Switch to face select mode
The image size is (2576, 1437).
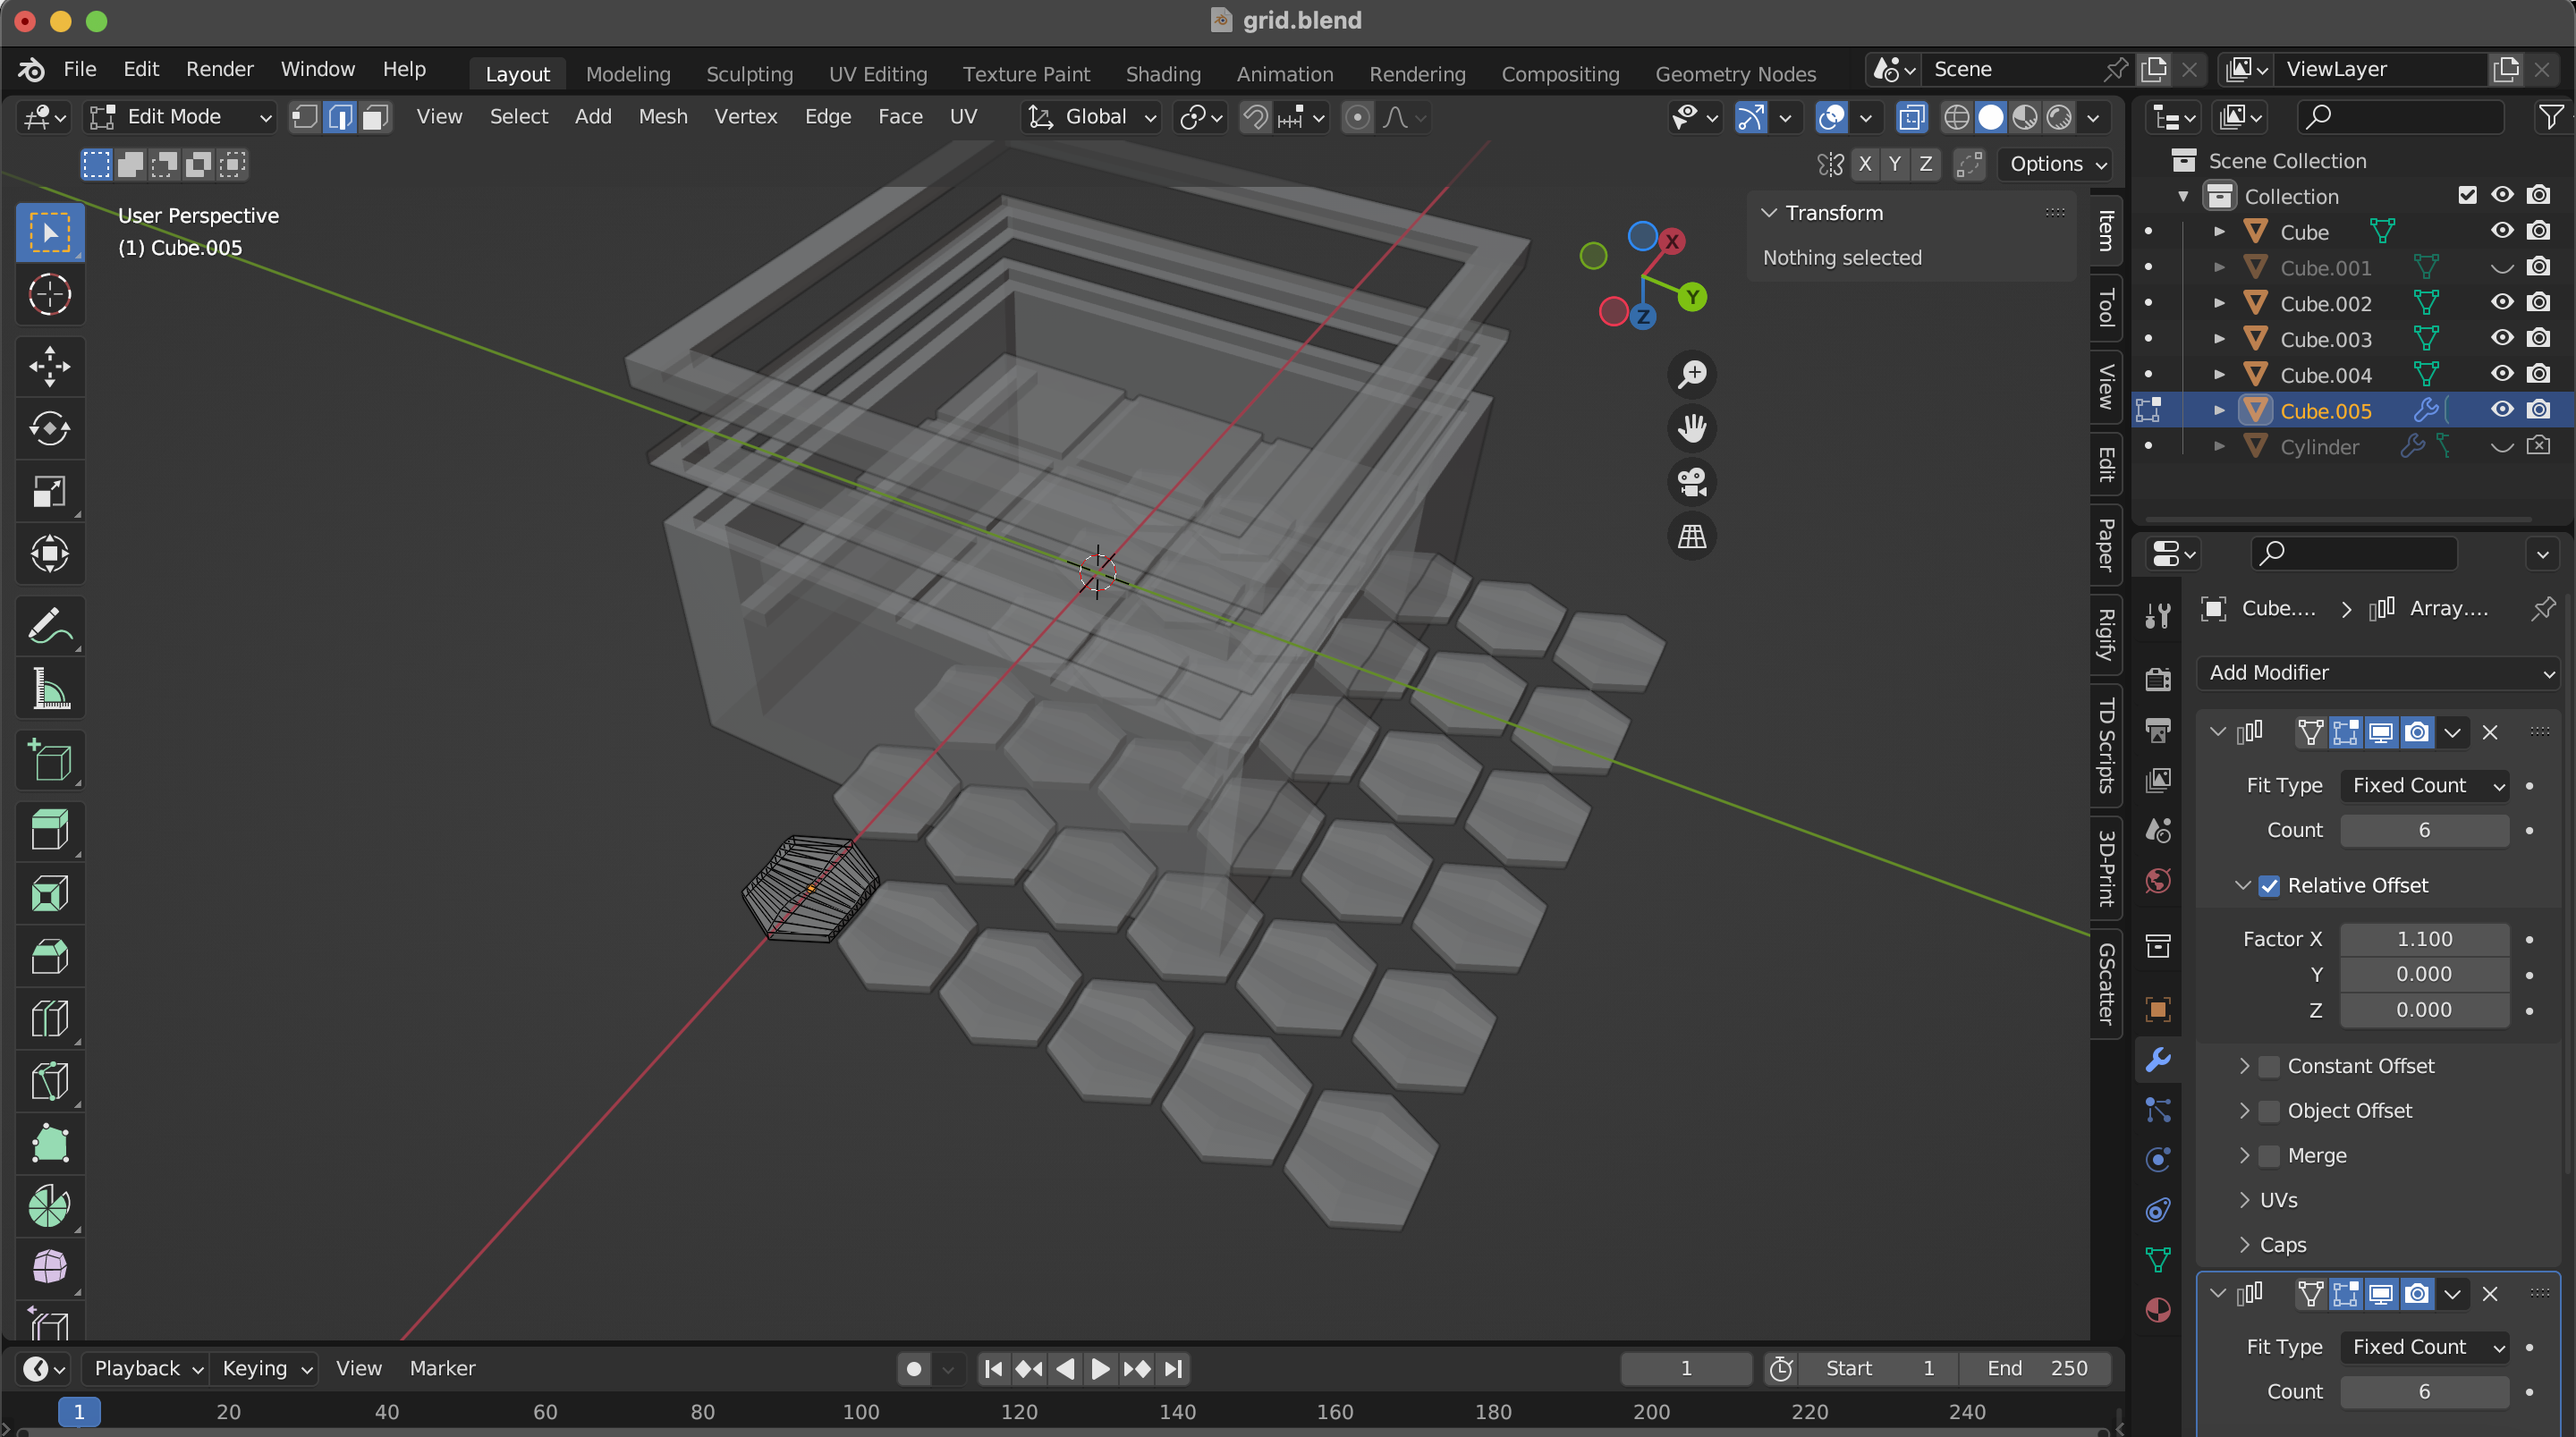pos(376,117)
